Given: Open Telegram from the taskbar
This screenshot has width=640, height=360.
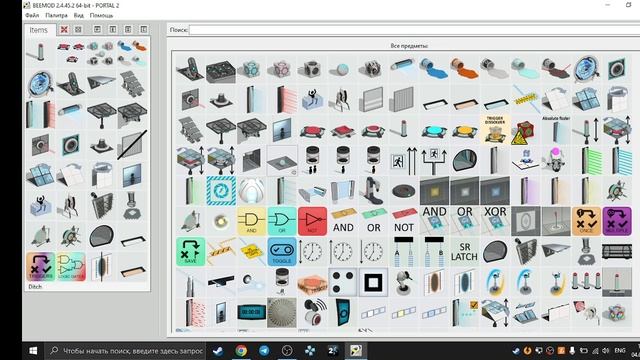Looking at the screenshot, I should [264, 351].
